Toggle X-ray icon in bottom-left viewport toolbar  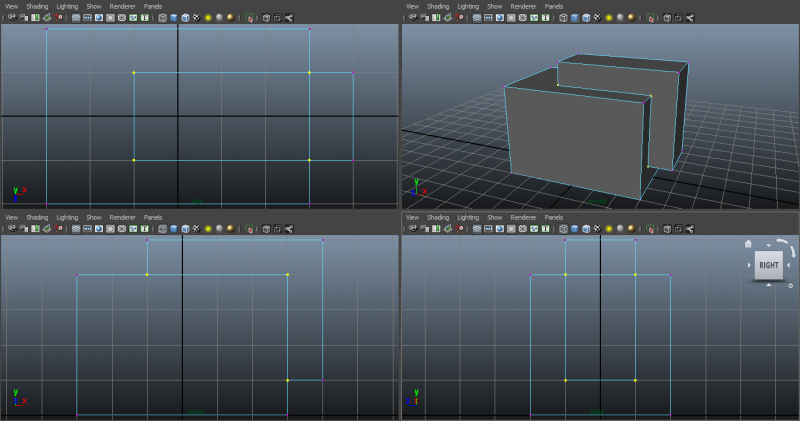pos(265,228)
